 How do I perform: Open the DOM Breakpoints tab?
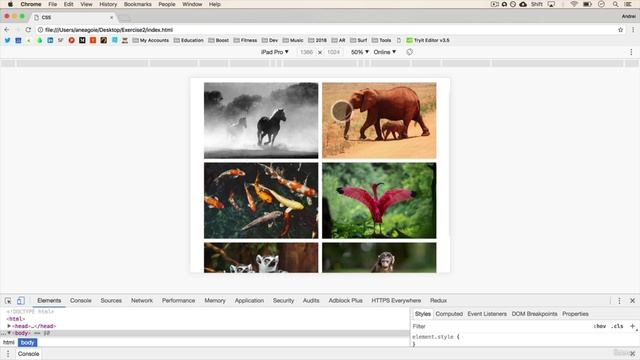click(x=534, y=314)
